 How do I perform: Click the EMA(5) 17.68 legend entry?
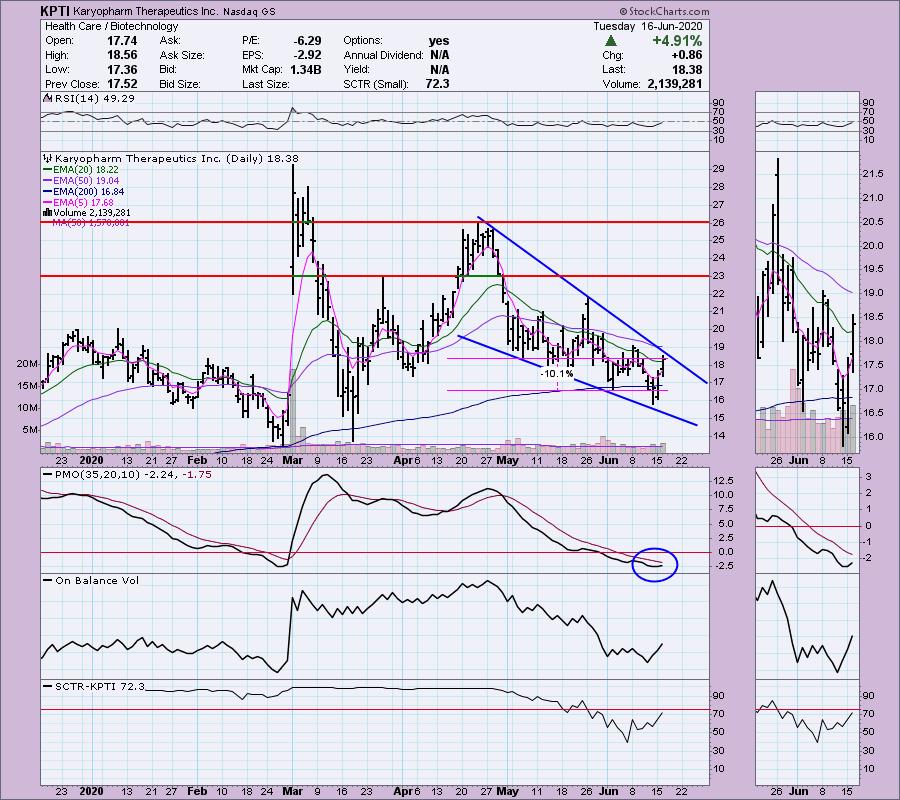click(83, 203)
